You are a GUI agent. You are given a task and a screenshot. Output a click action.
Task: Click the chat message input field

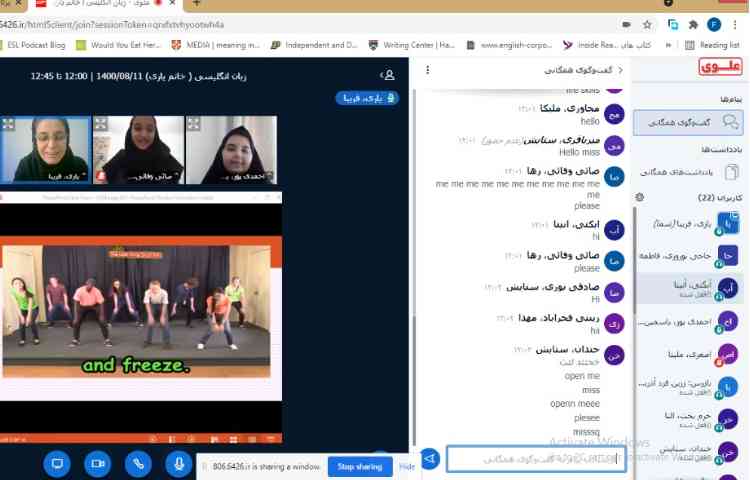pyautogui.click(x=532, y=459)
